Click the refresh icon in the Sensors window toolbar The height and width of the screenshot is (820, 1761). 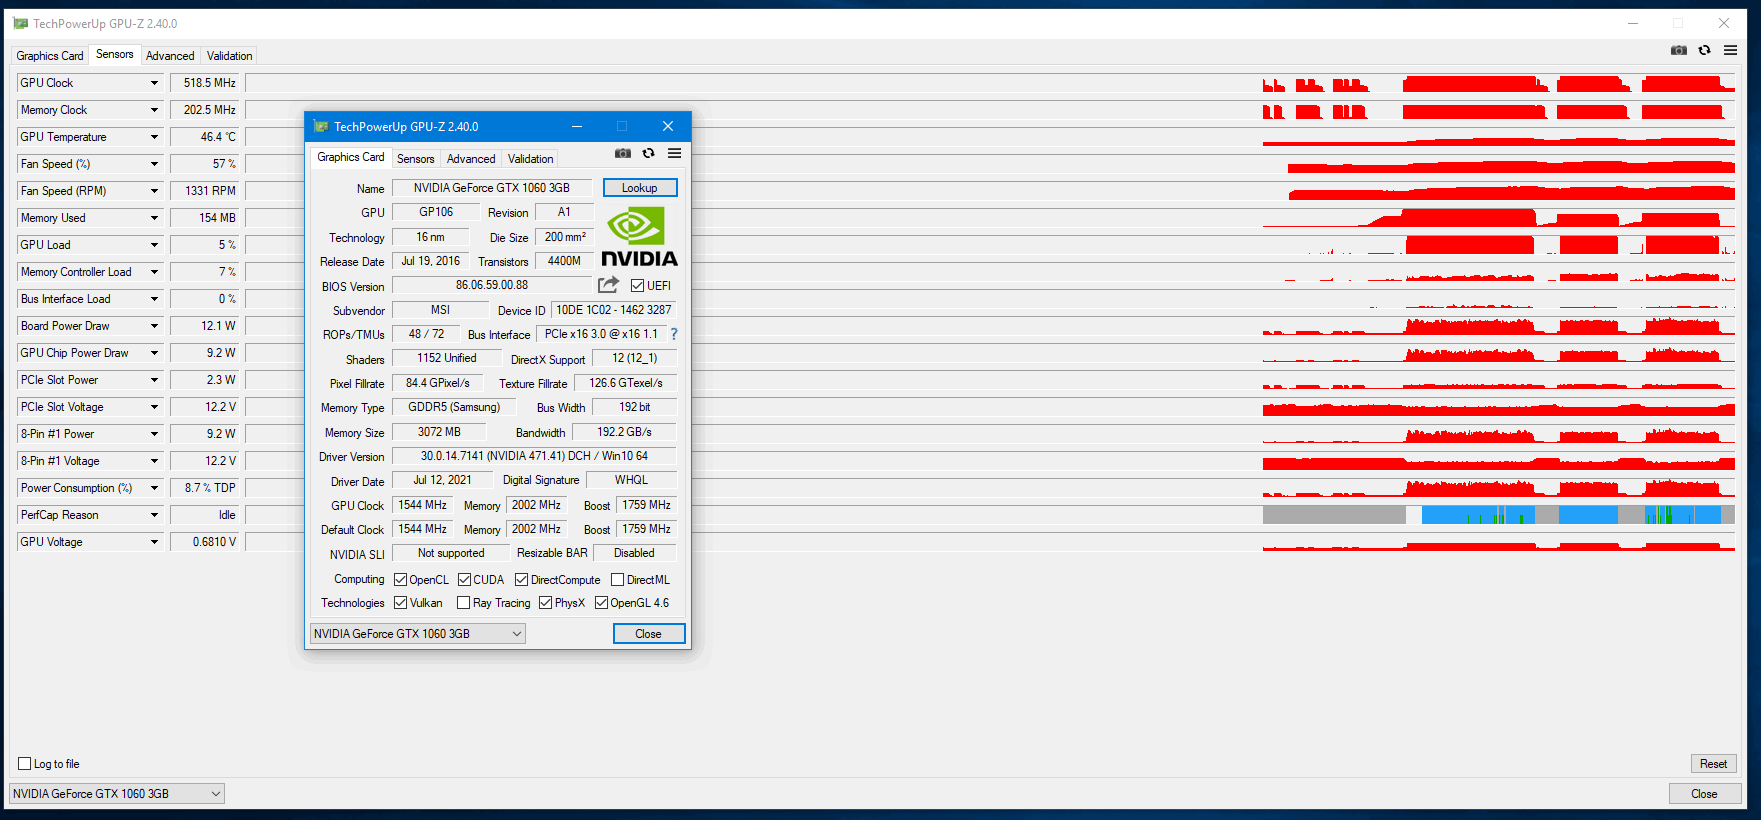click(x=1705, y=50)
